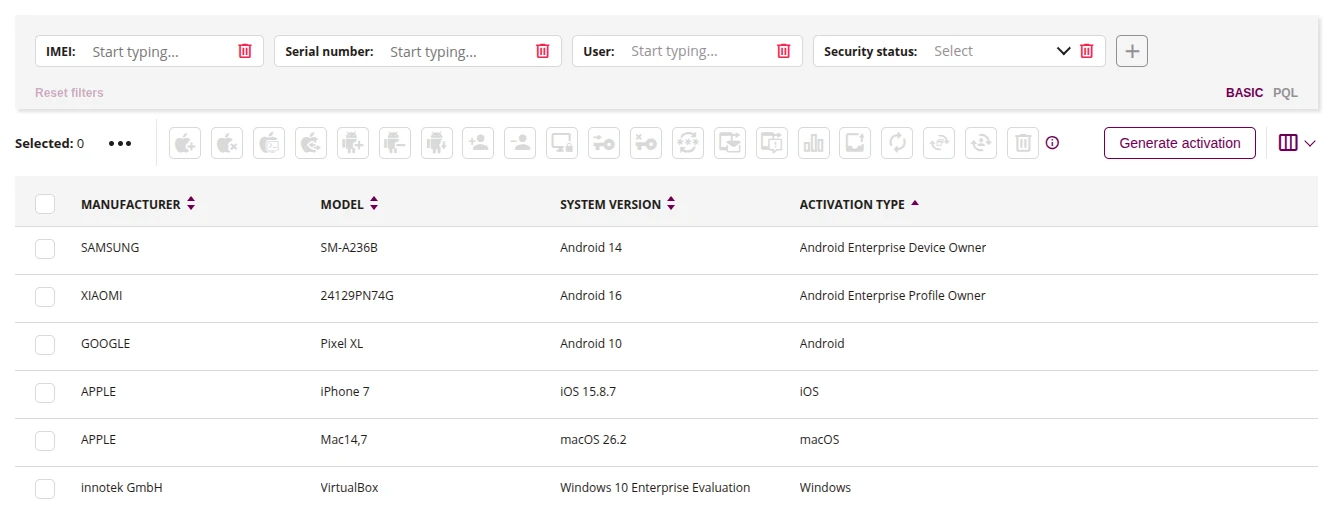Tick the innotek GmbH VirtualBox row checkbox
Screen dimensions: 1333x529
pyautogui.click(x=45, y=488)
